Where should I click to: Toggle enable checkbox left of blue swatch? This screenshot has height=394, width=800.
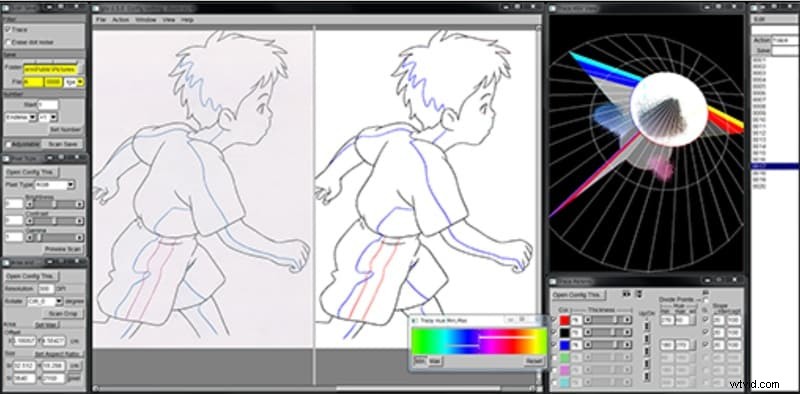pos(555,346)
